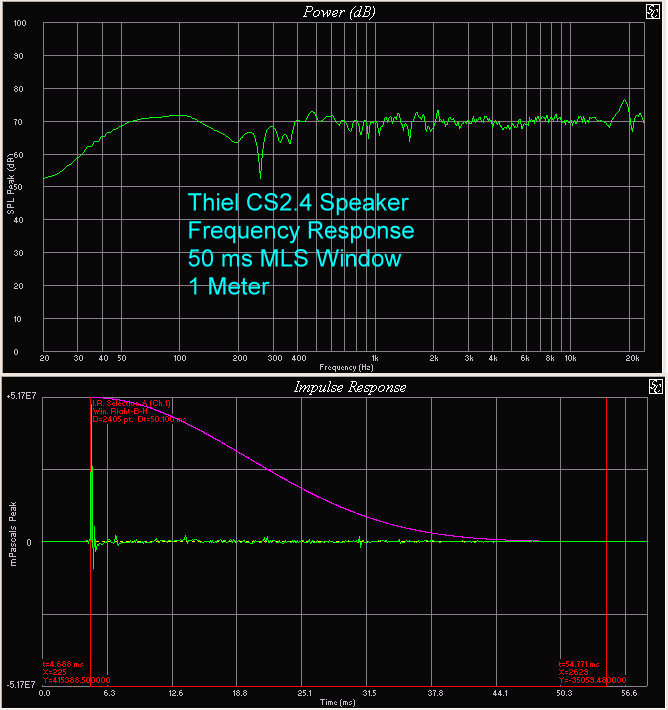Click the left red cursor line in the impulse plot
Image resolution: width=668 pixels, height=710 pixels.
click(91, 600)
